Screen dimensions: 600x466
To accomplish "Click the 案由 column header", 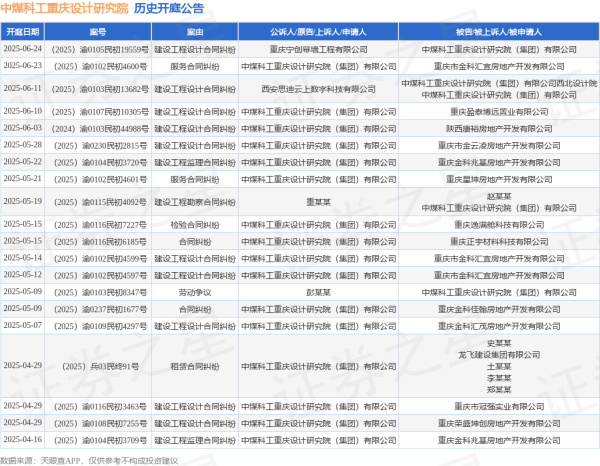I will click(x=195, y=32).
